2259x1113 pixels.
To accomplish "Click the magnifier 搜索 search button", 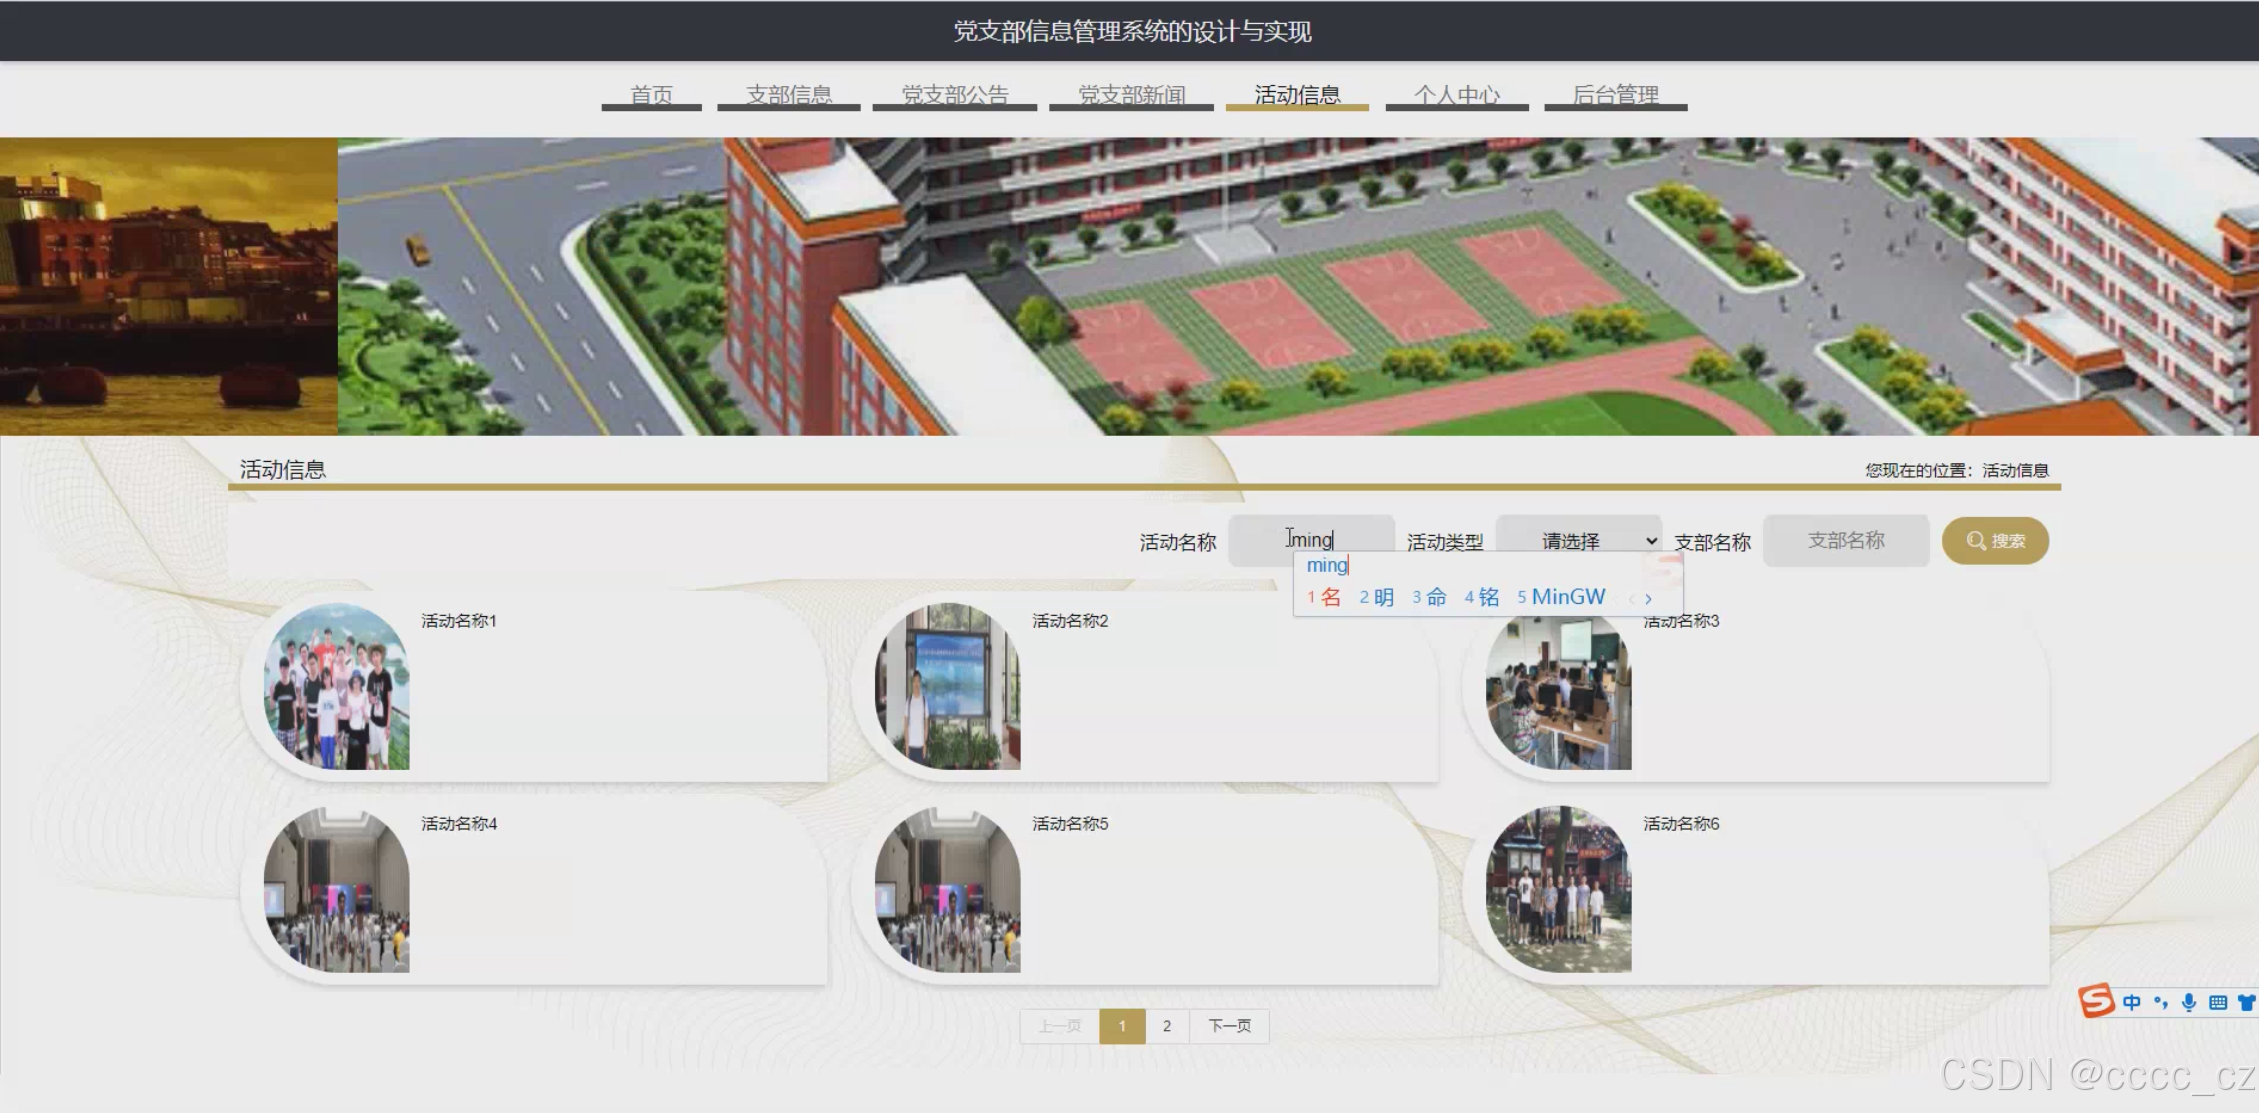I will tap(1995, 541).
